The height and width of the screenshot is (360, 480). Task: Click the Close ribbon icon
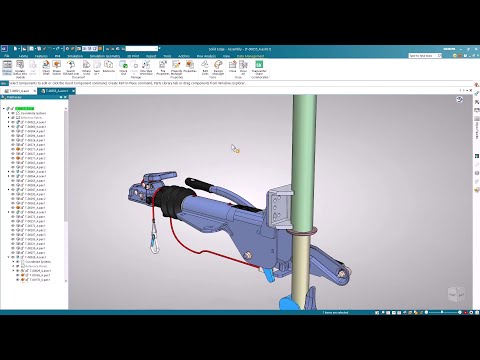232,66
